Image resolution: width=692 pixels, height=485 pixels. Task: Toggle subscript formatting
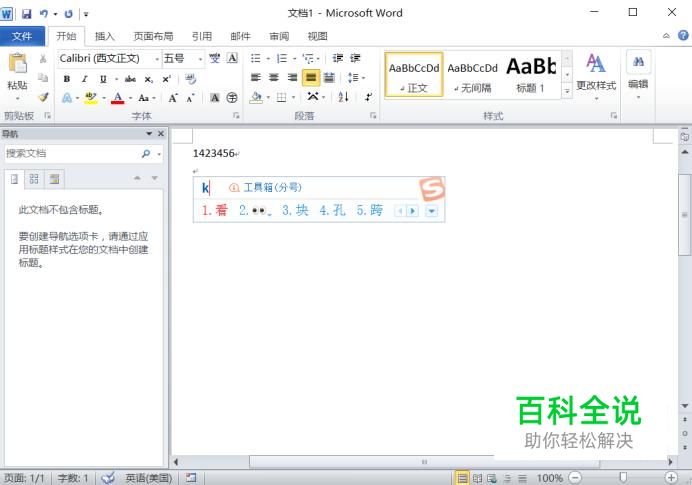[149, 79]
